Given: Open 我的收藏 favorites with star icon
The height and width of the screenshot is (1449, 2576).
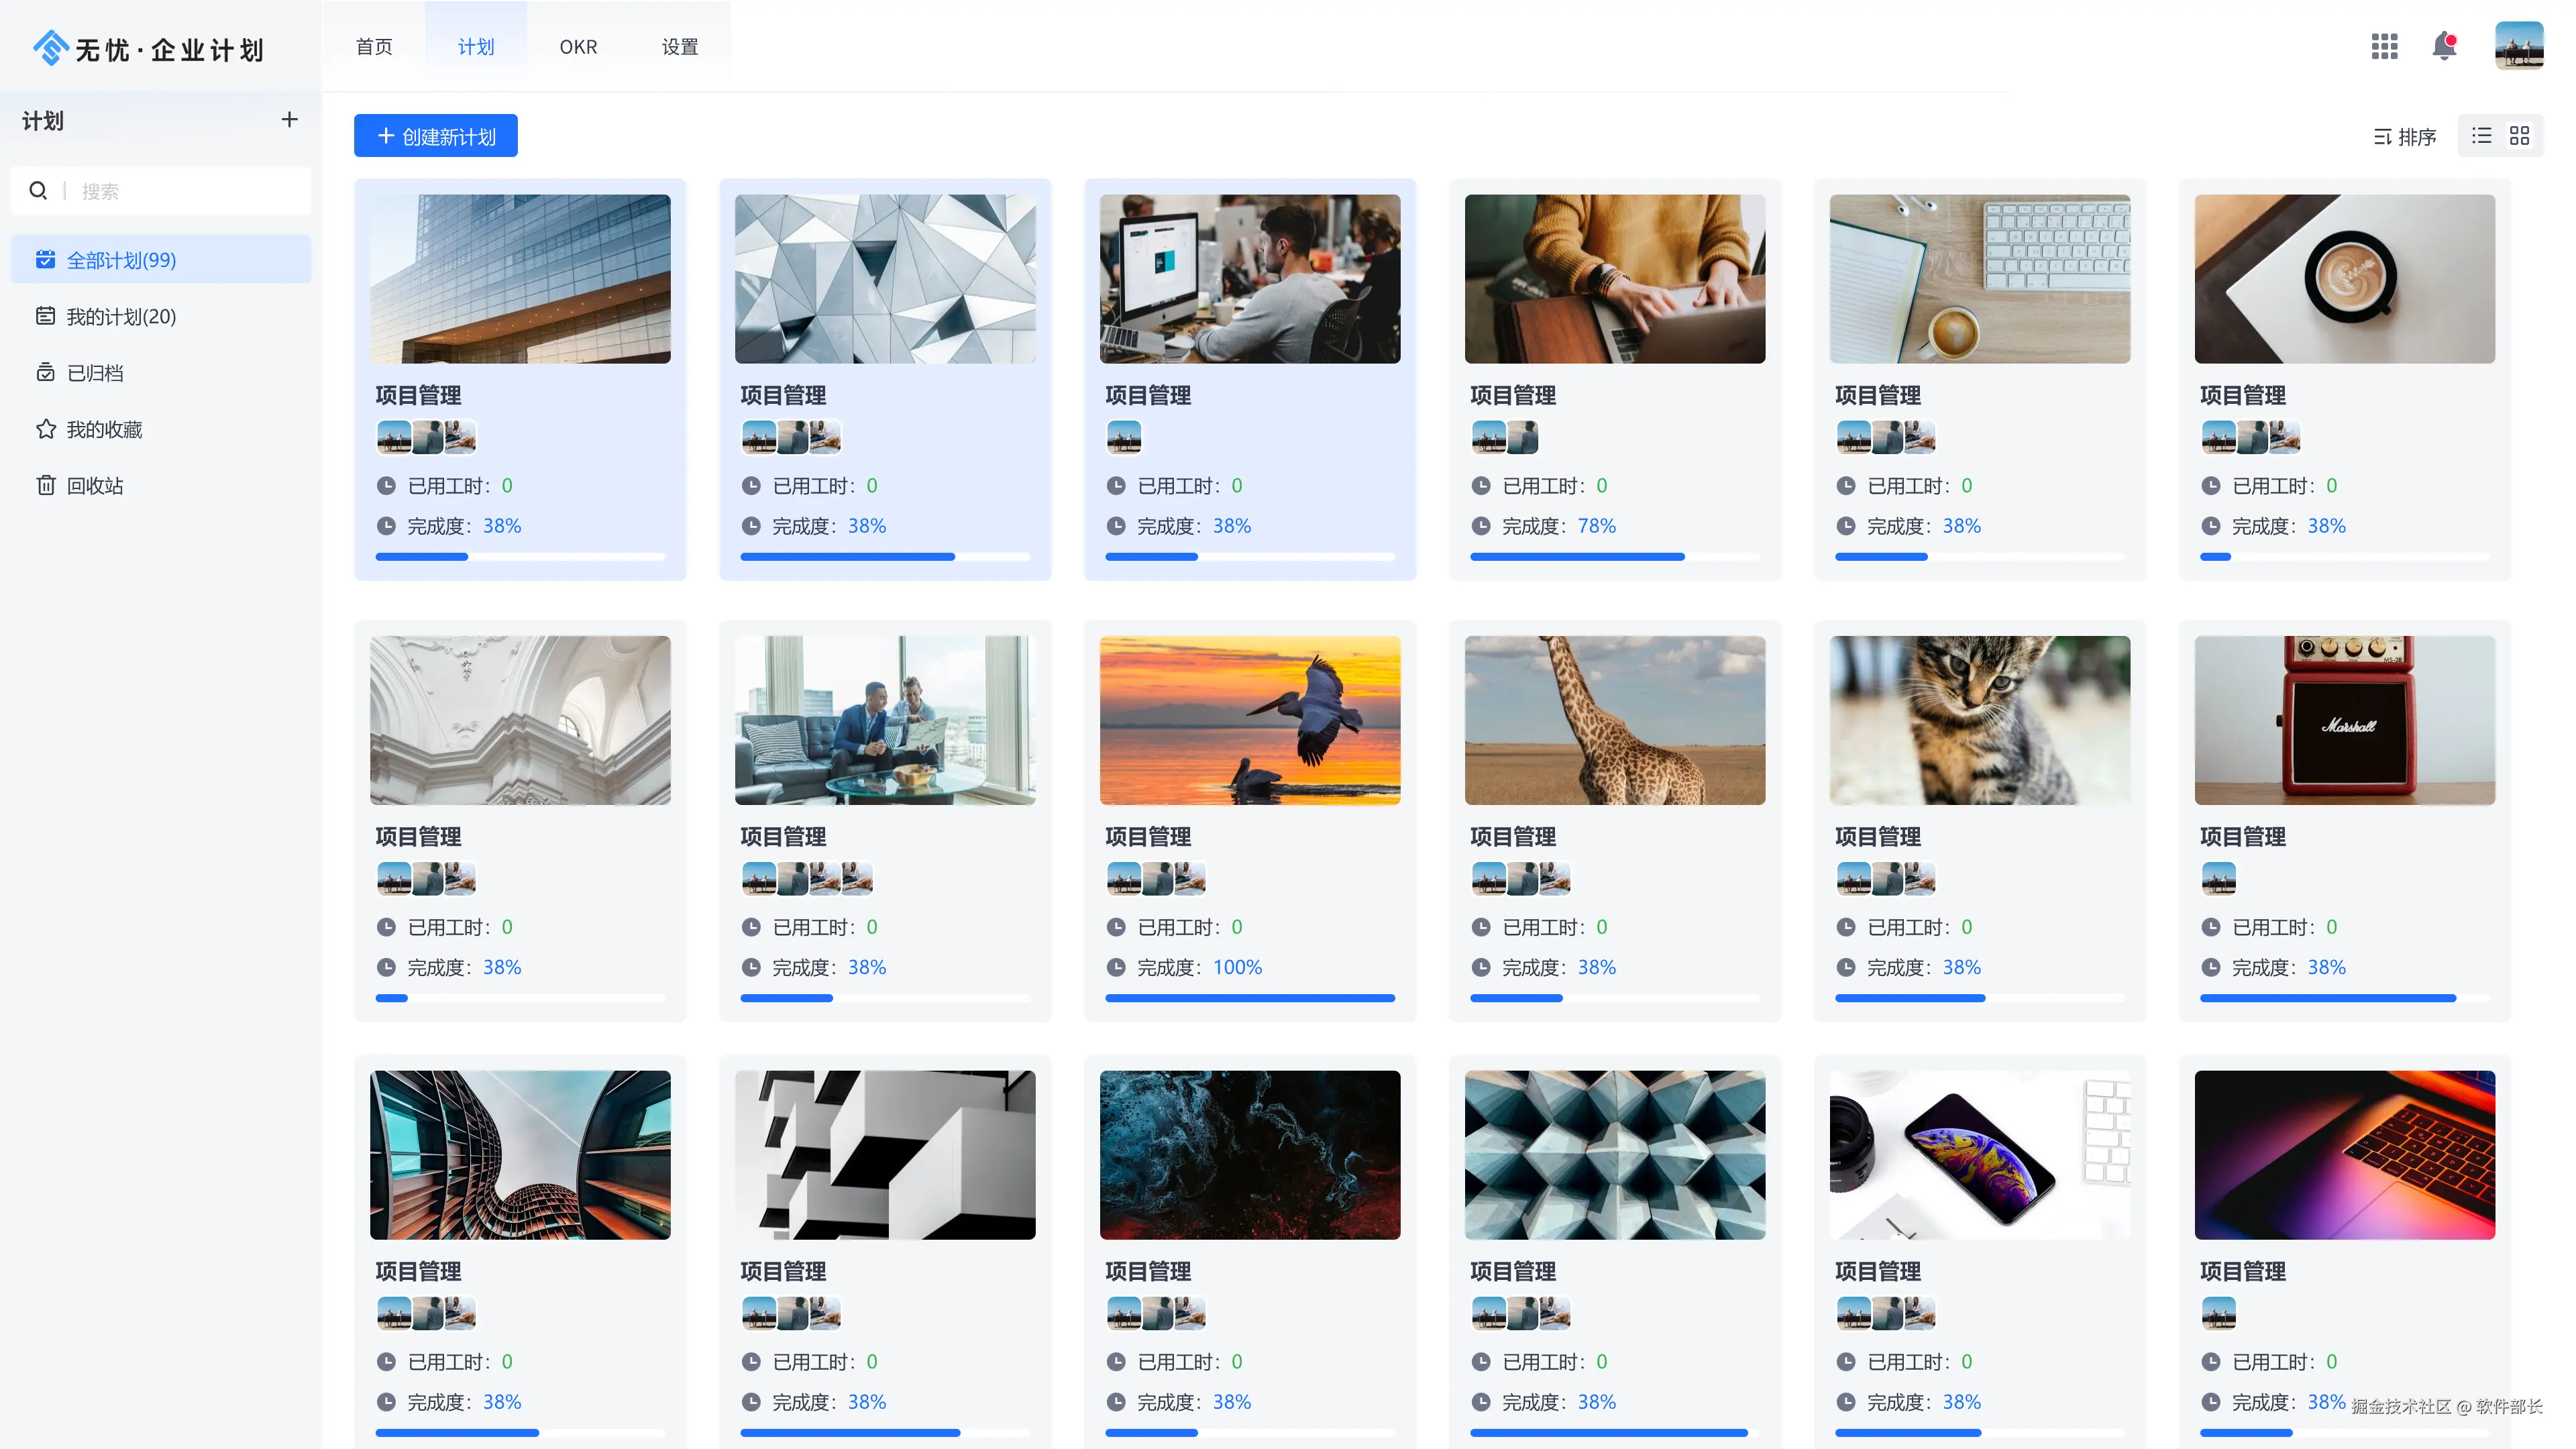Looking at the screenshot, I should click(103, 429).
